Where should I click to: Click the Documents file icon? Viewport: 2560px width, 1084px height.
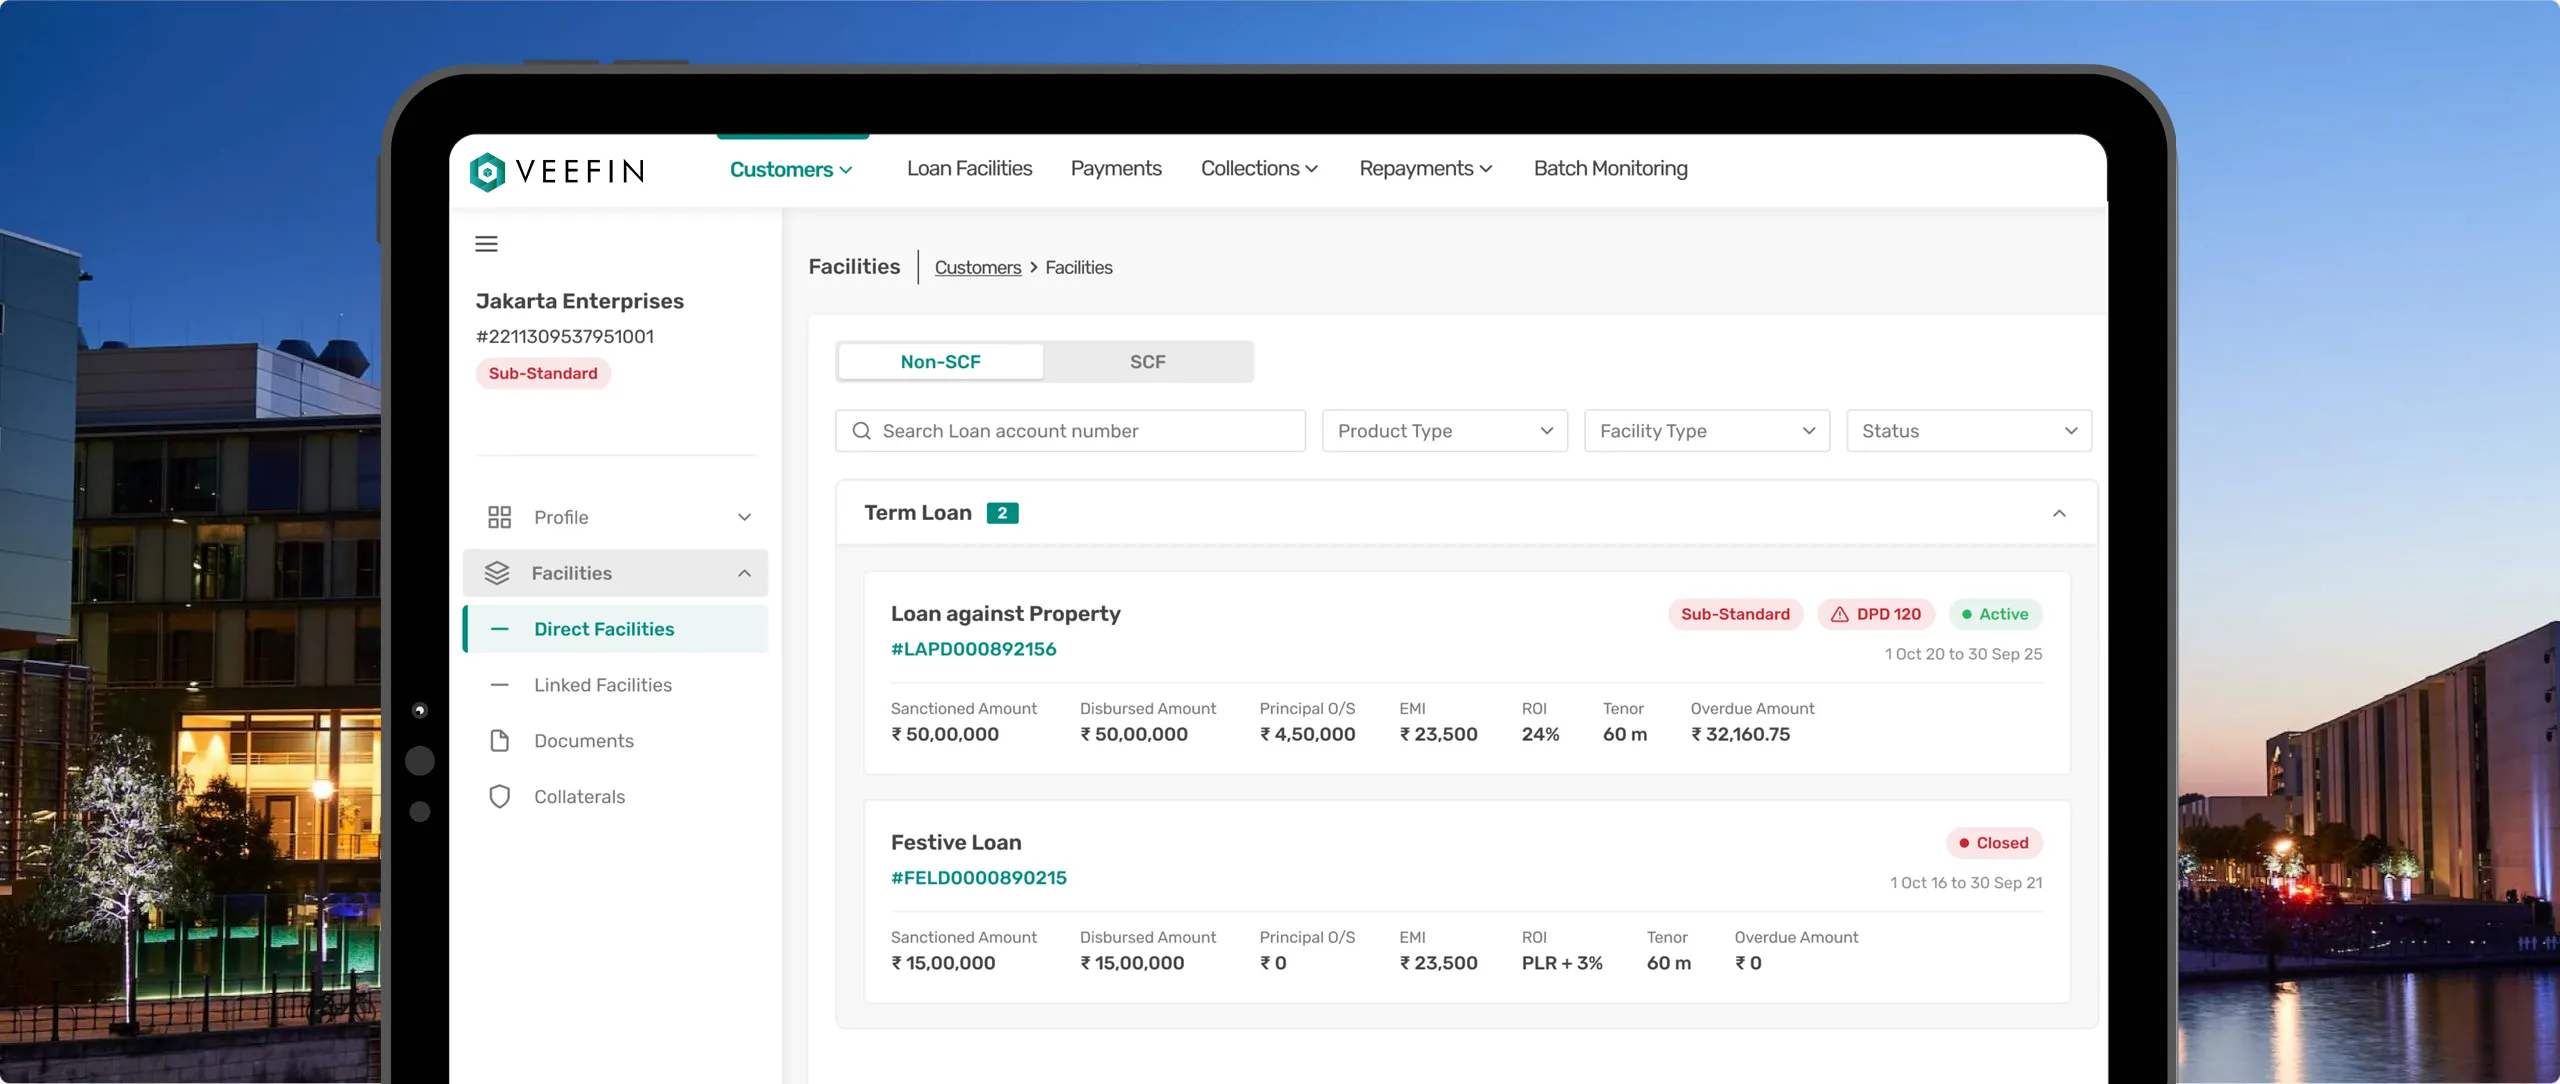point(499,741)
